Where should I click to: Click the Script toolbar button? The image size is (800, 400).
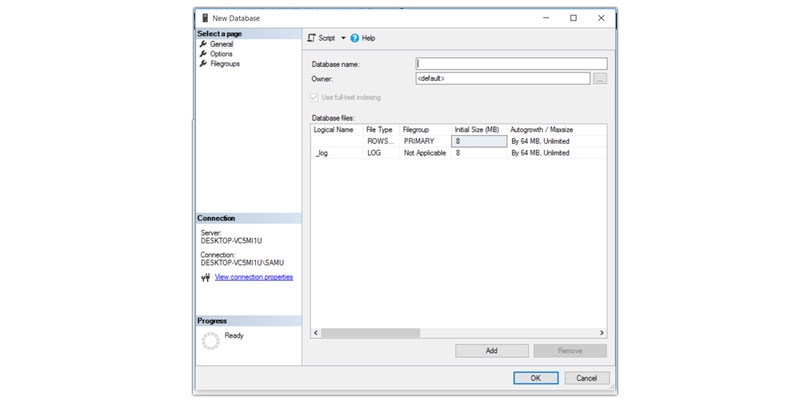click(322, 38)
